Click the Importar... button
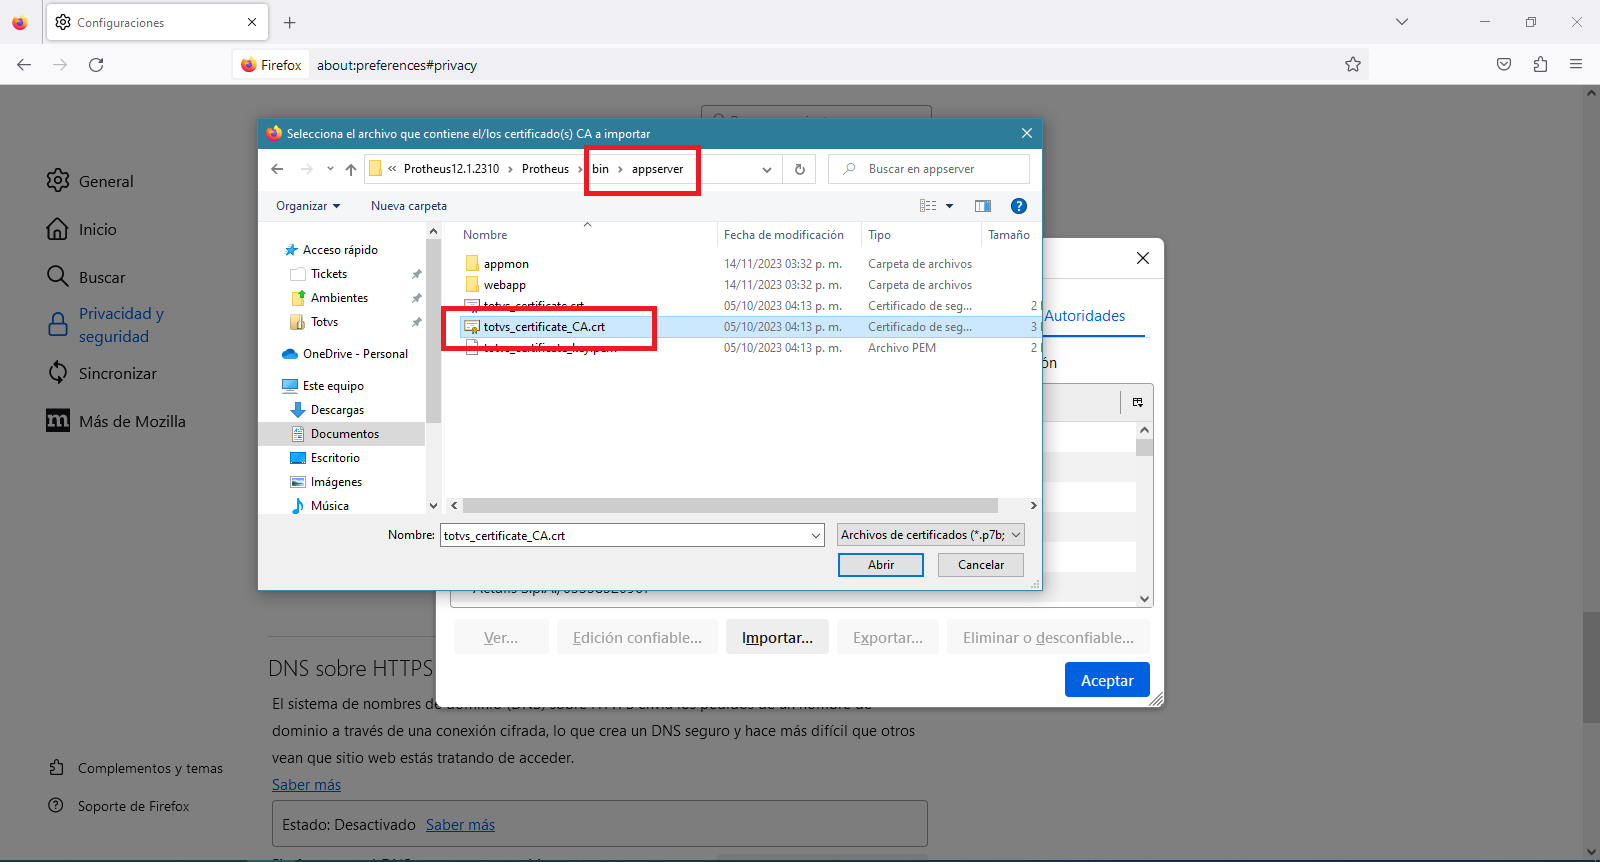The image size is (1600, 862). point(777,638)
